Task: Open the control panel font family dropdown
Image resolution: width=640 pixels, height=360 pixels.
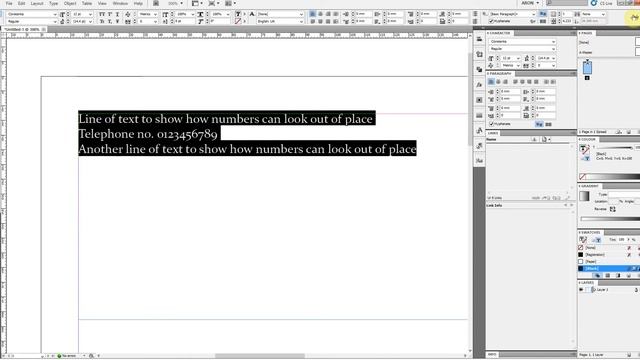Action: tap(31, 14)
